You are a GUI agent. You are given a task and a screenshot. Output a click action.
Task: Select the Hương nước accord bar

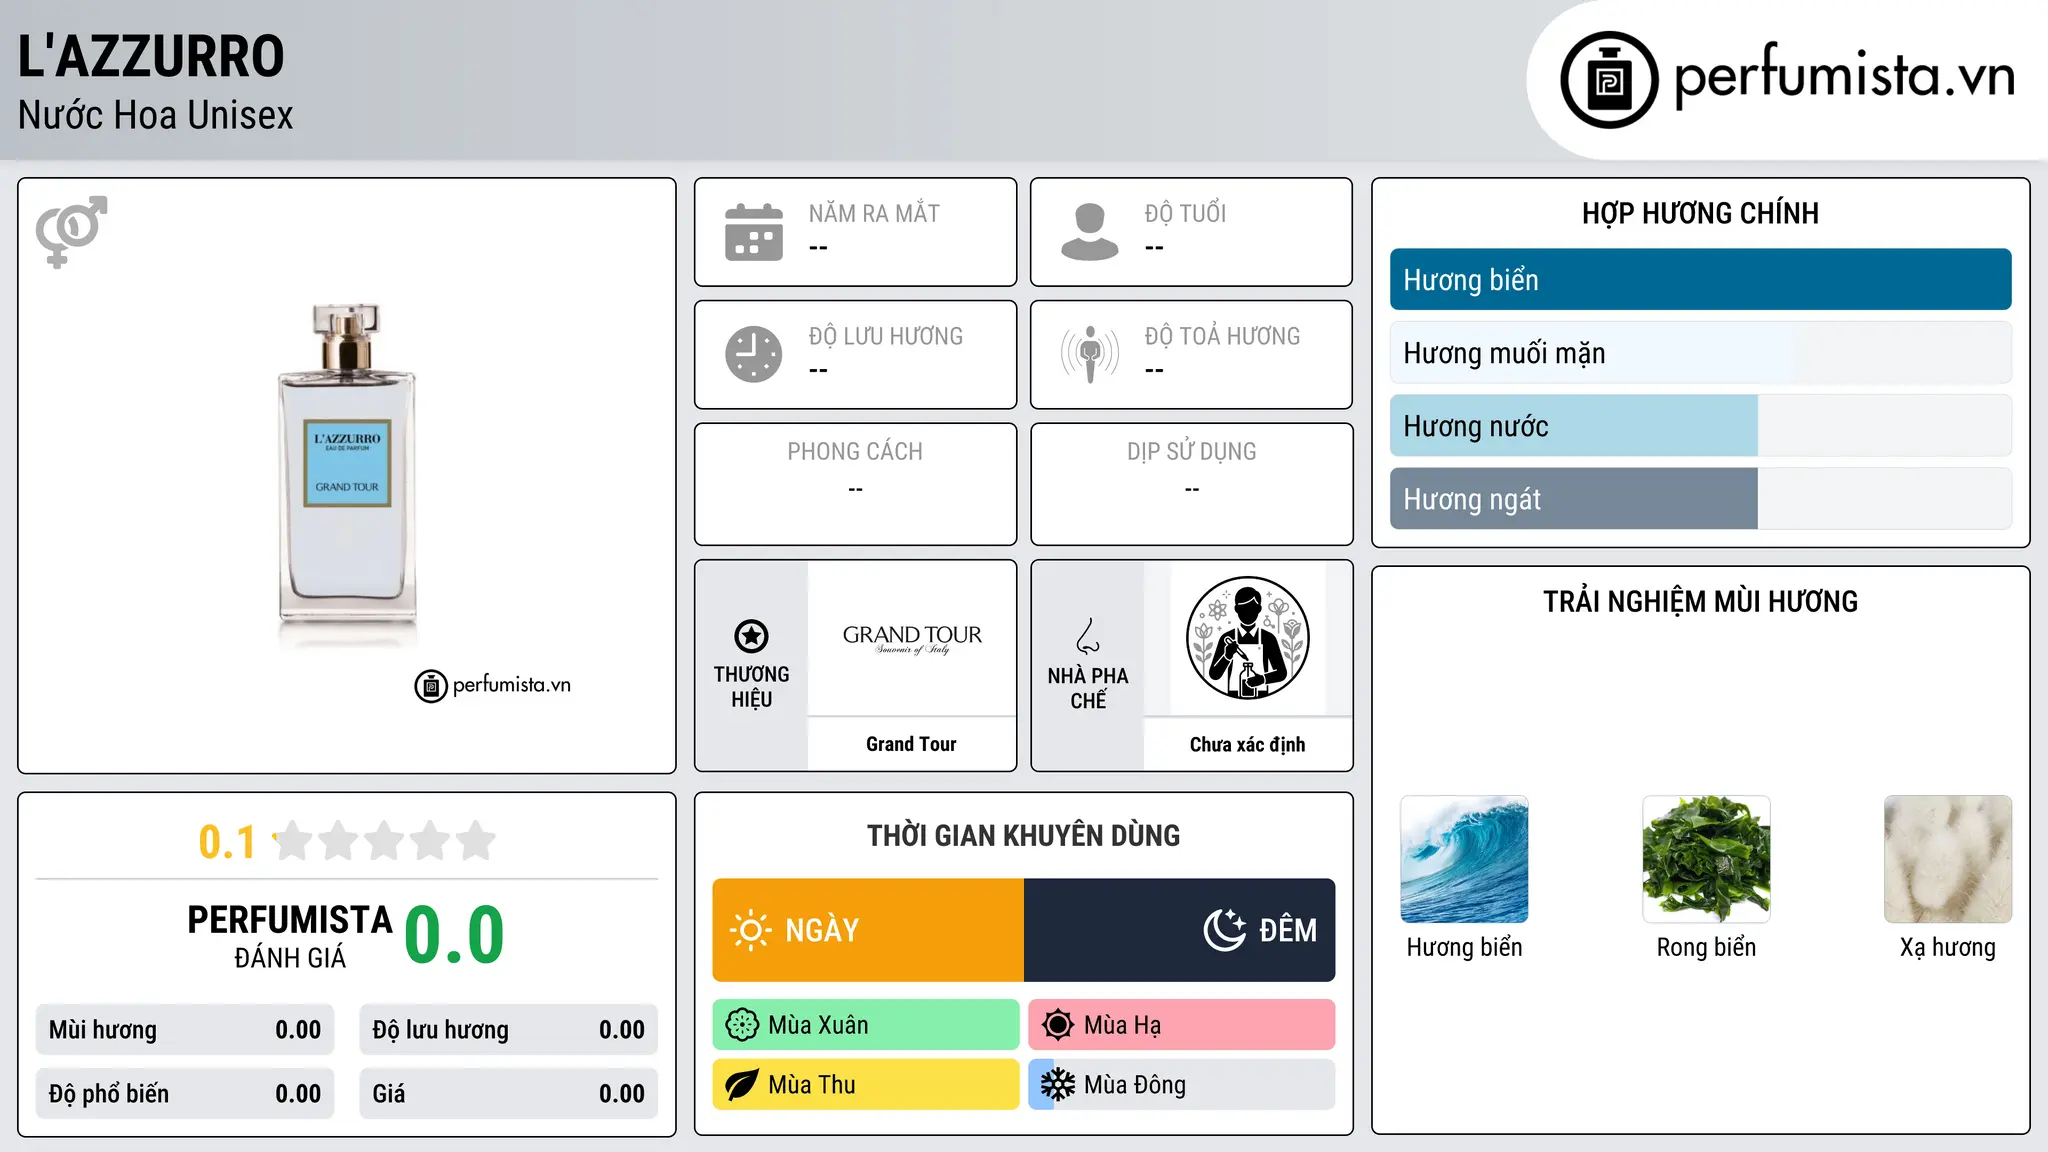pyautogui.click(x=1700, y=426)
